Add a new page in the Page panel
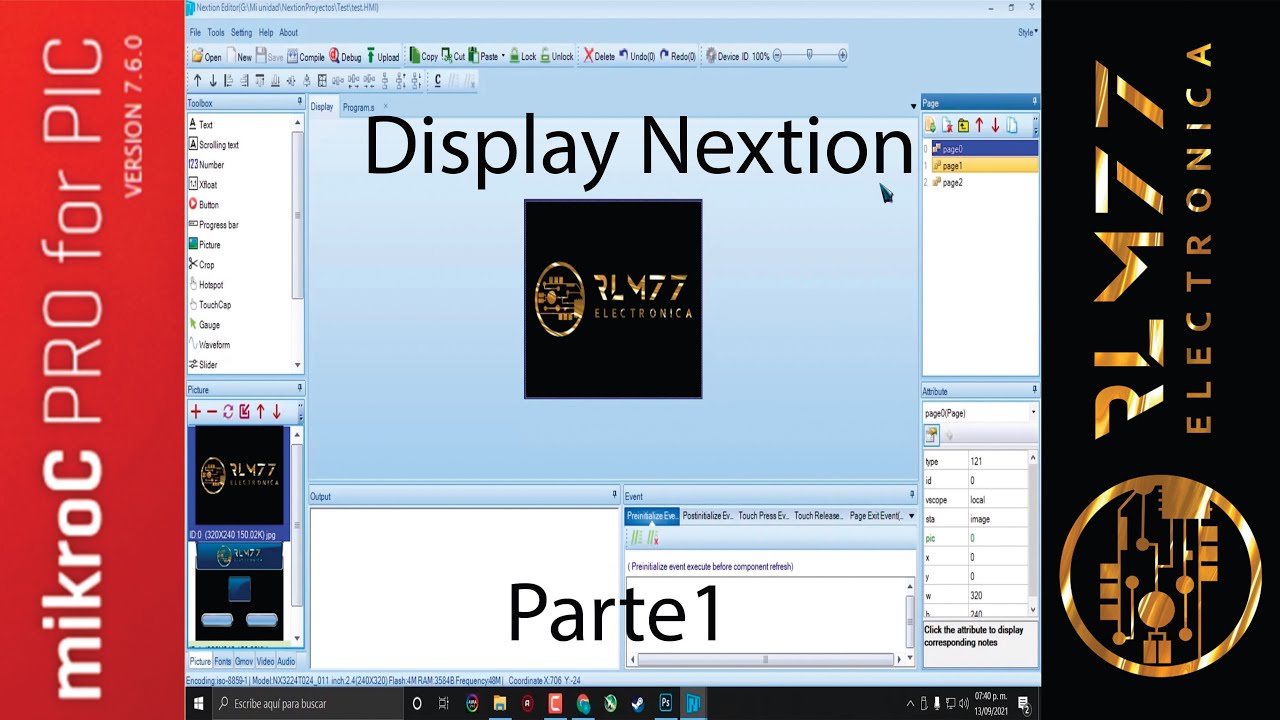 [930, 125]
